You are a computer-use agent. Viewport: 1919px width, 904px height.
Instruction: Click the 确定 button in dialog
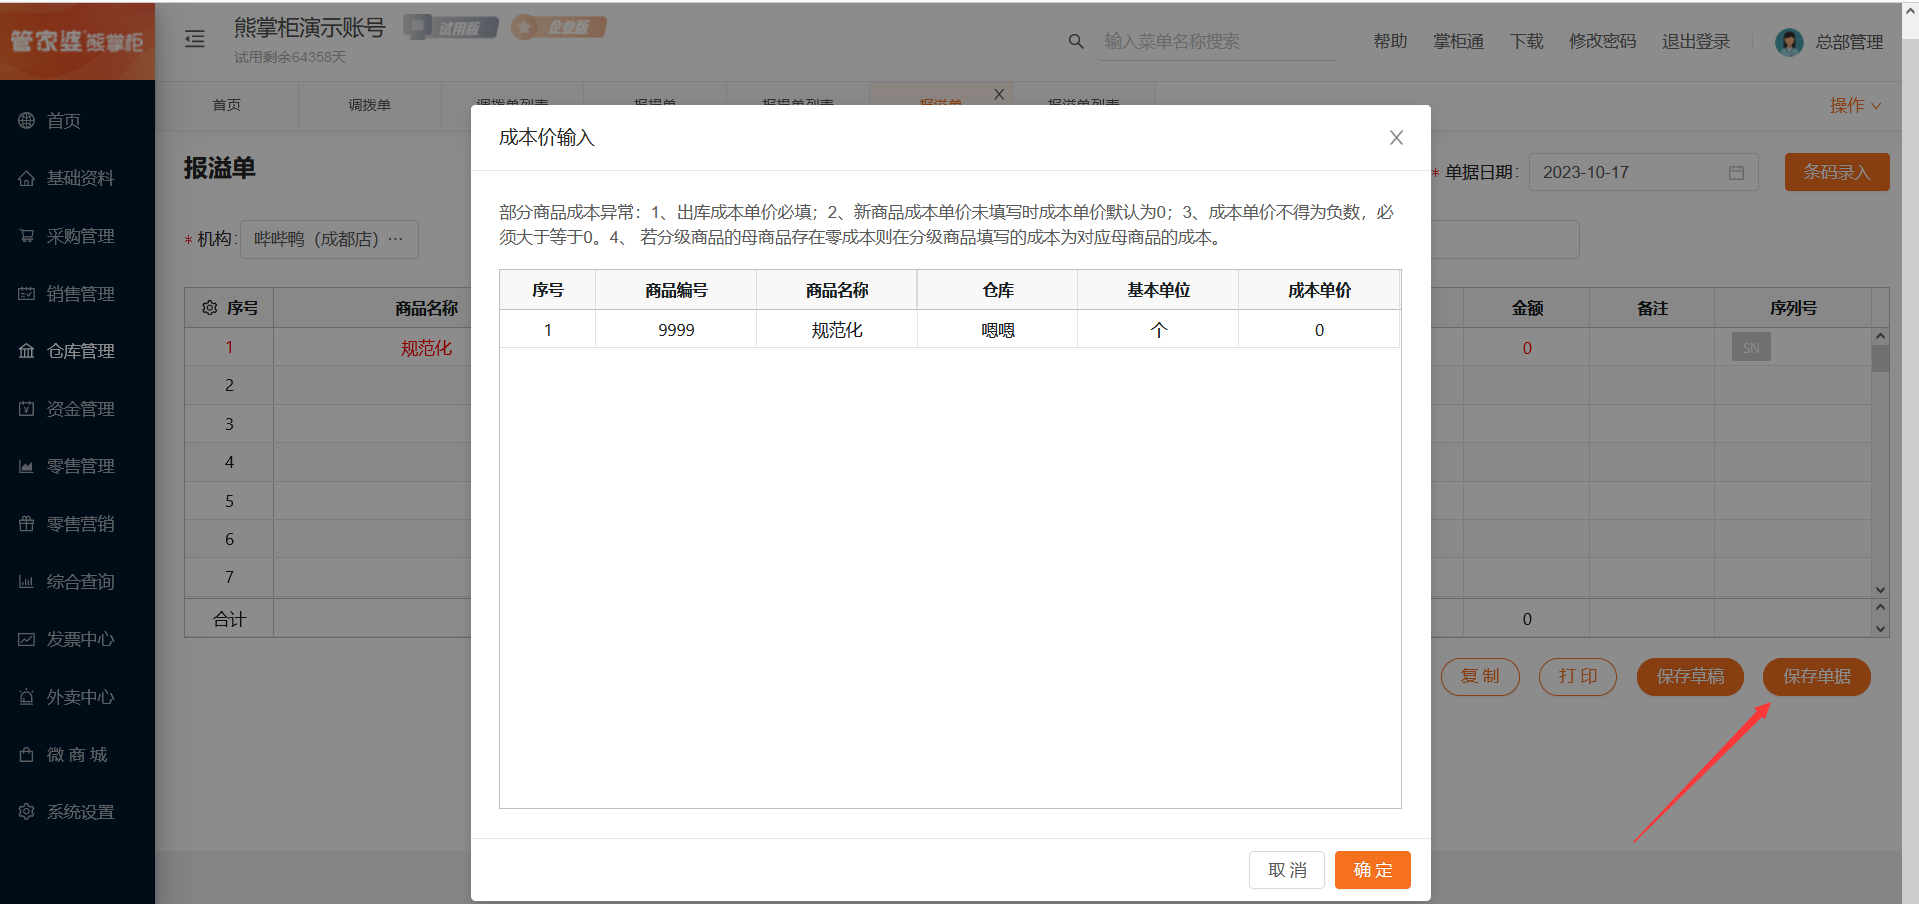[x=1373, y=870]
